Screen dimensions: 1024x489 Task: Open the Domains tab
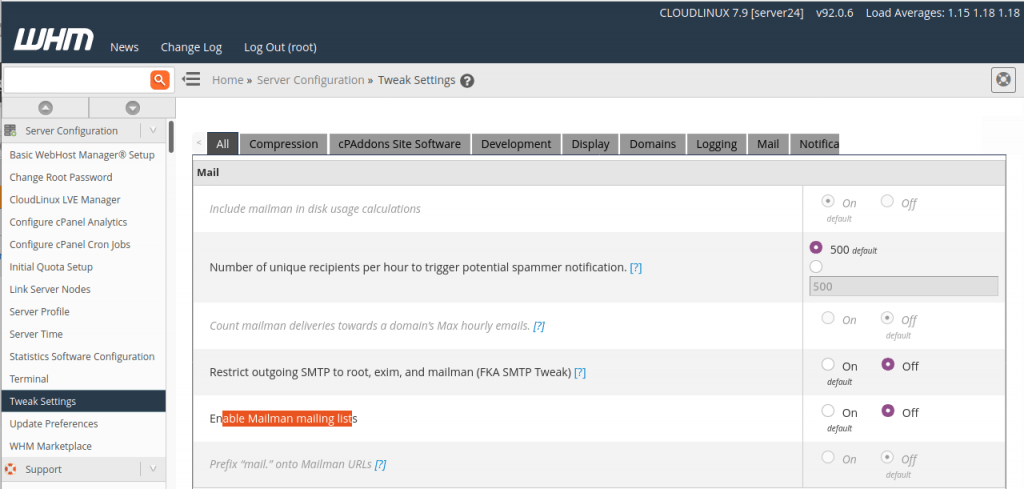(652, 144)
